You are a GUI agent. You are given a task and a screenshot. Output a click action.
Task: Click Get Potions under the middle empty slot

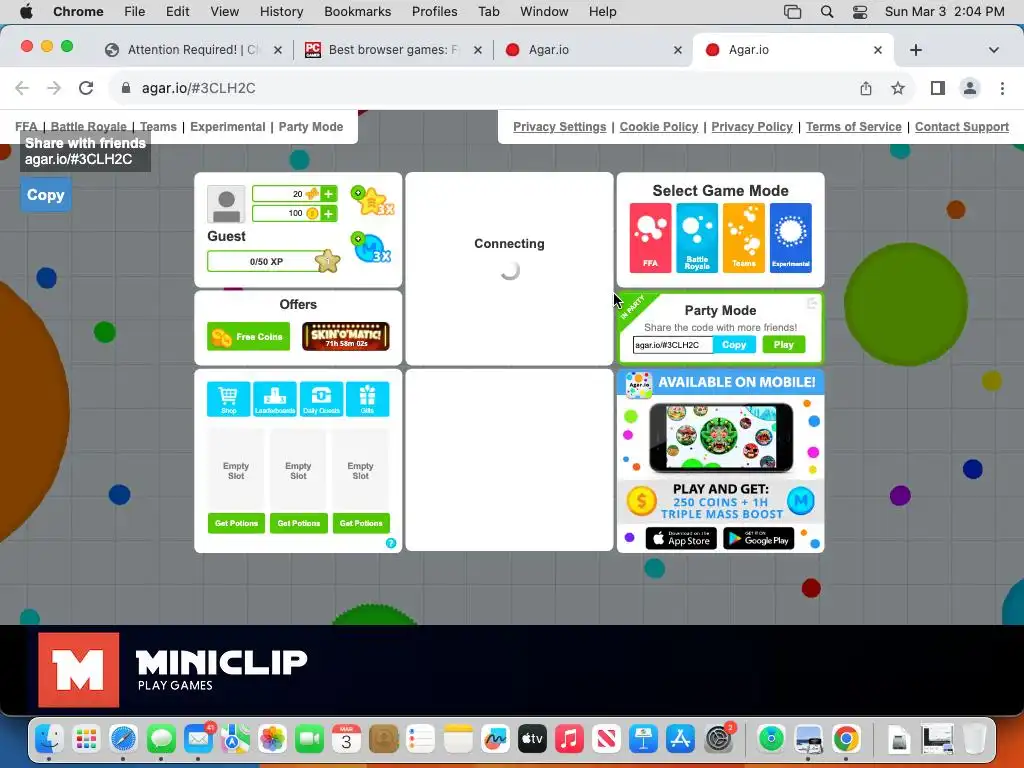(298, 523)
